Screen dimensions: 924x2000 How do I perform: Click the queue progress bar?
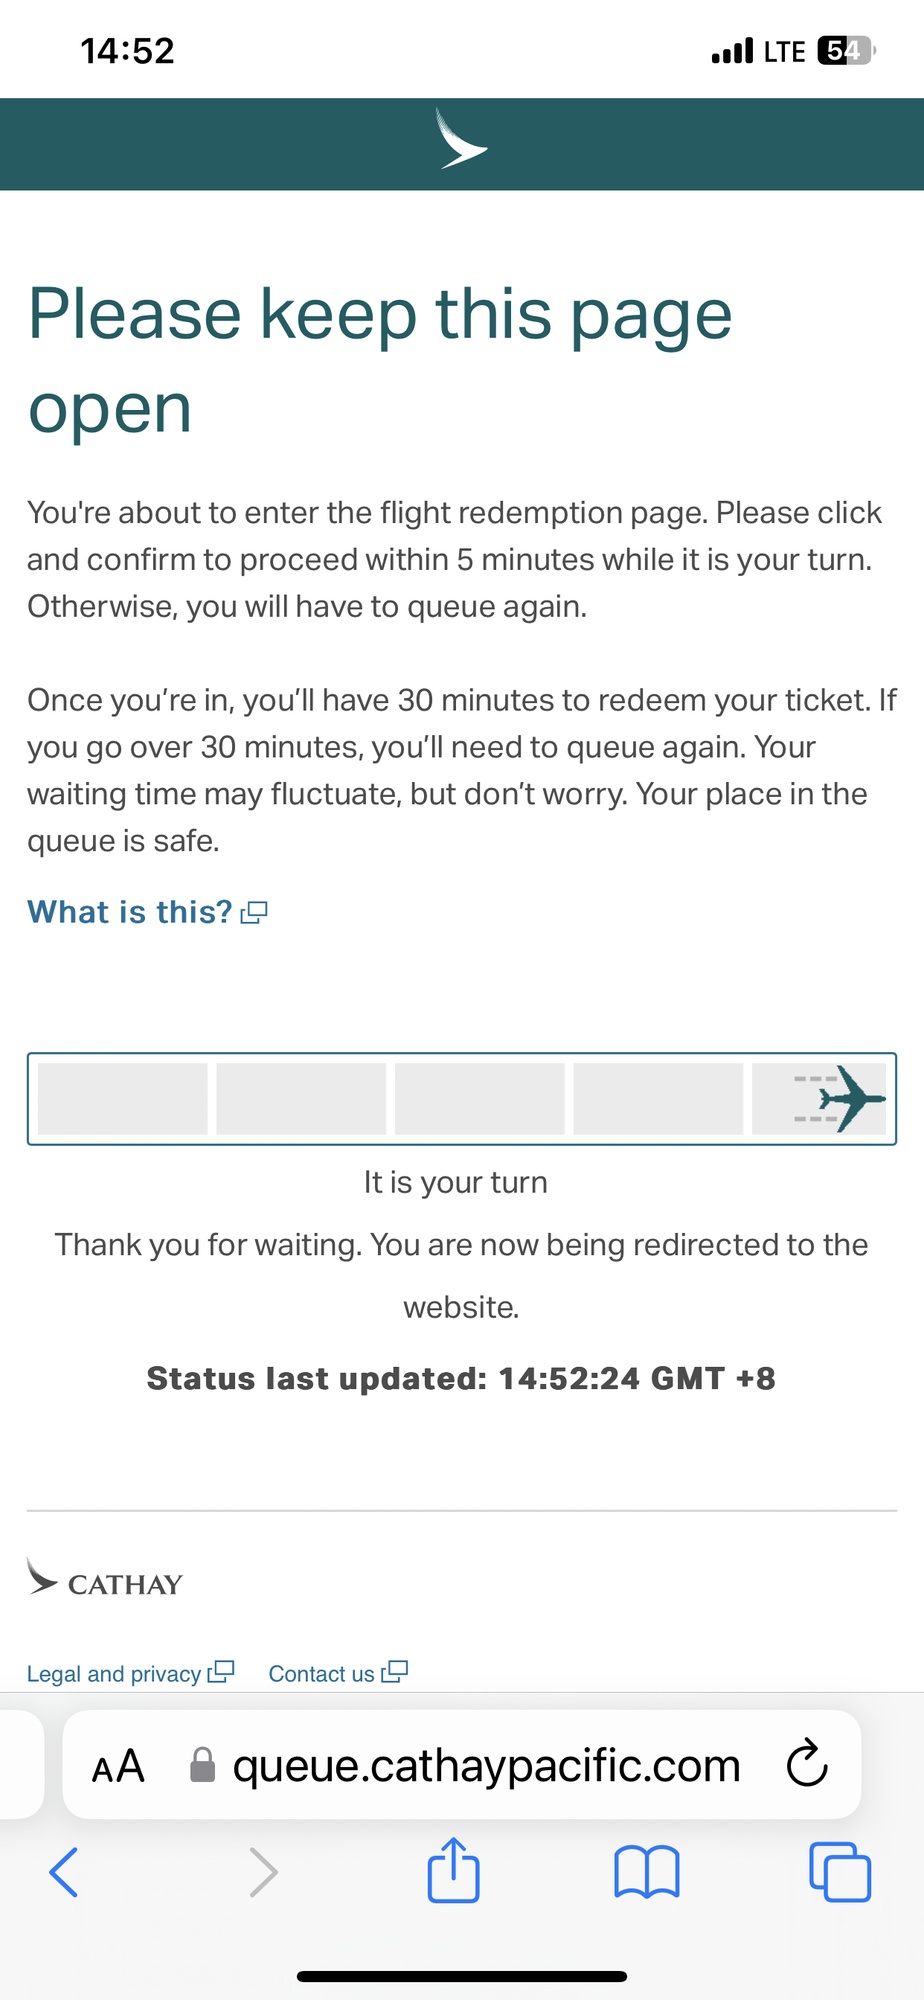point(462,1098)
